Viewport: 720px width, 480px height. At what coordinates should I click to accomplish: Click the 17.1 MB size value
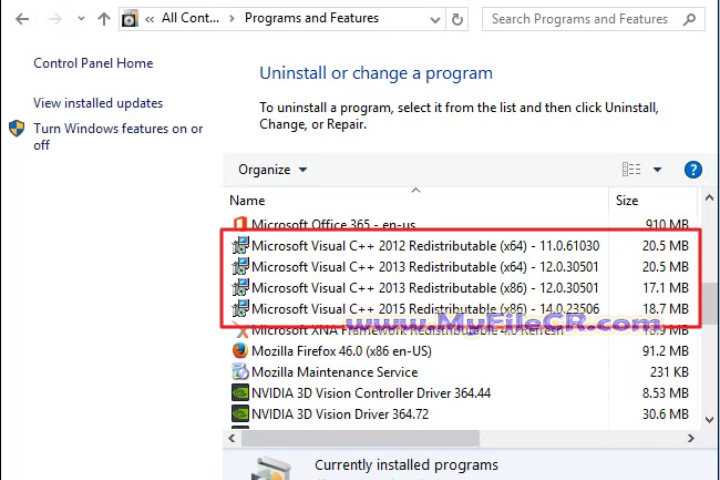point(665,288)
